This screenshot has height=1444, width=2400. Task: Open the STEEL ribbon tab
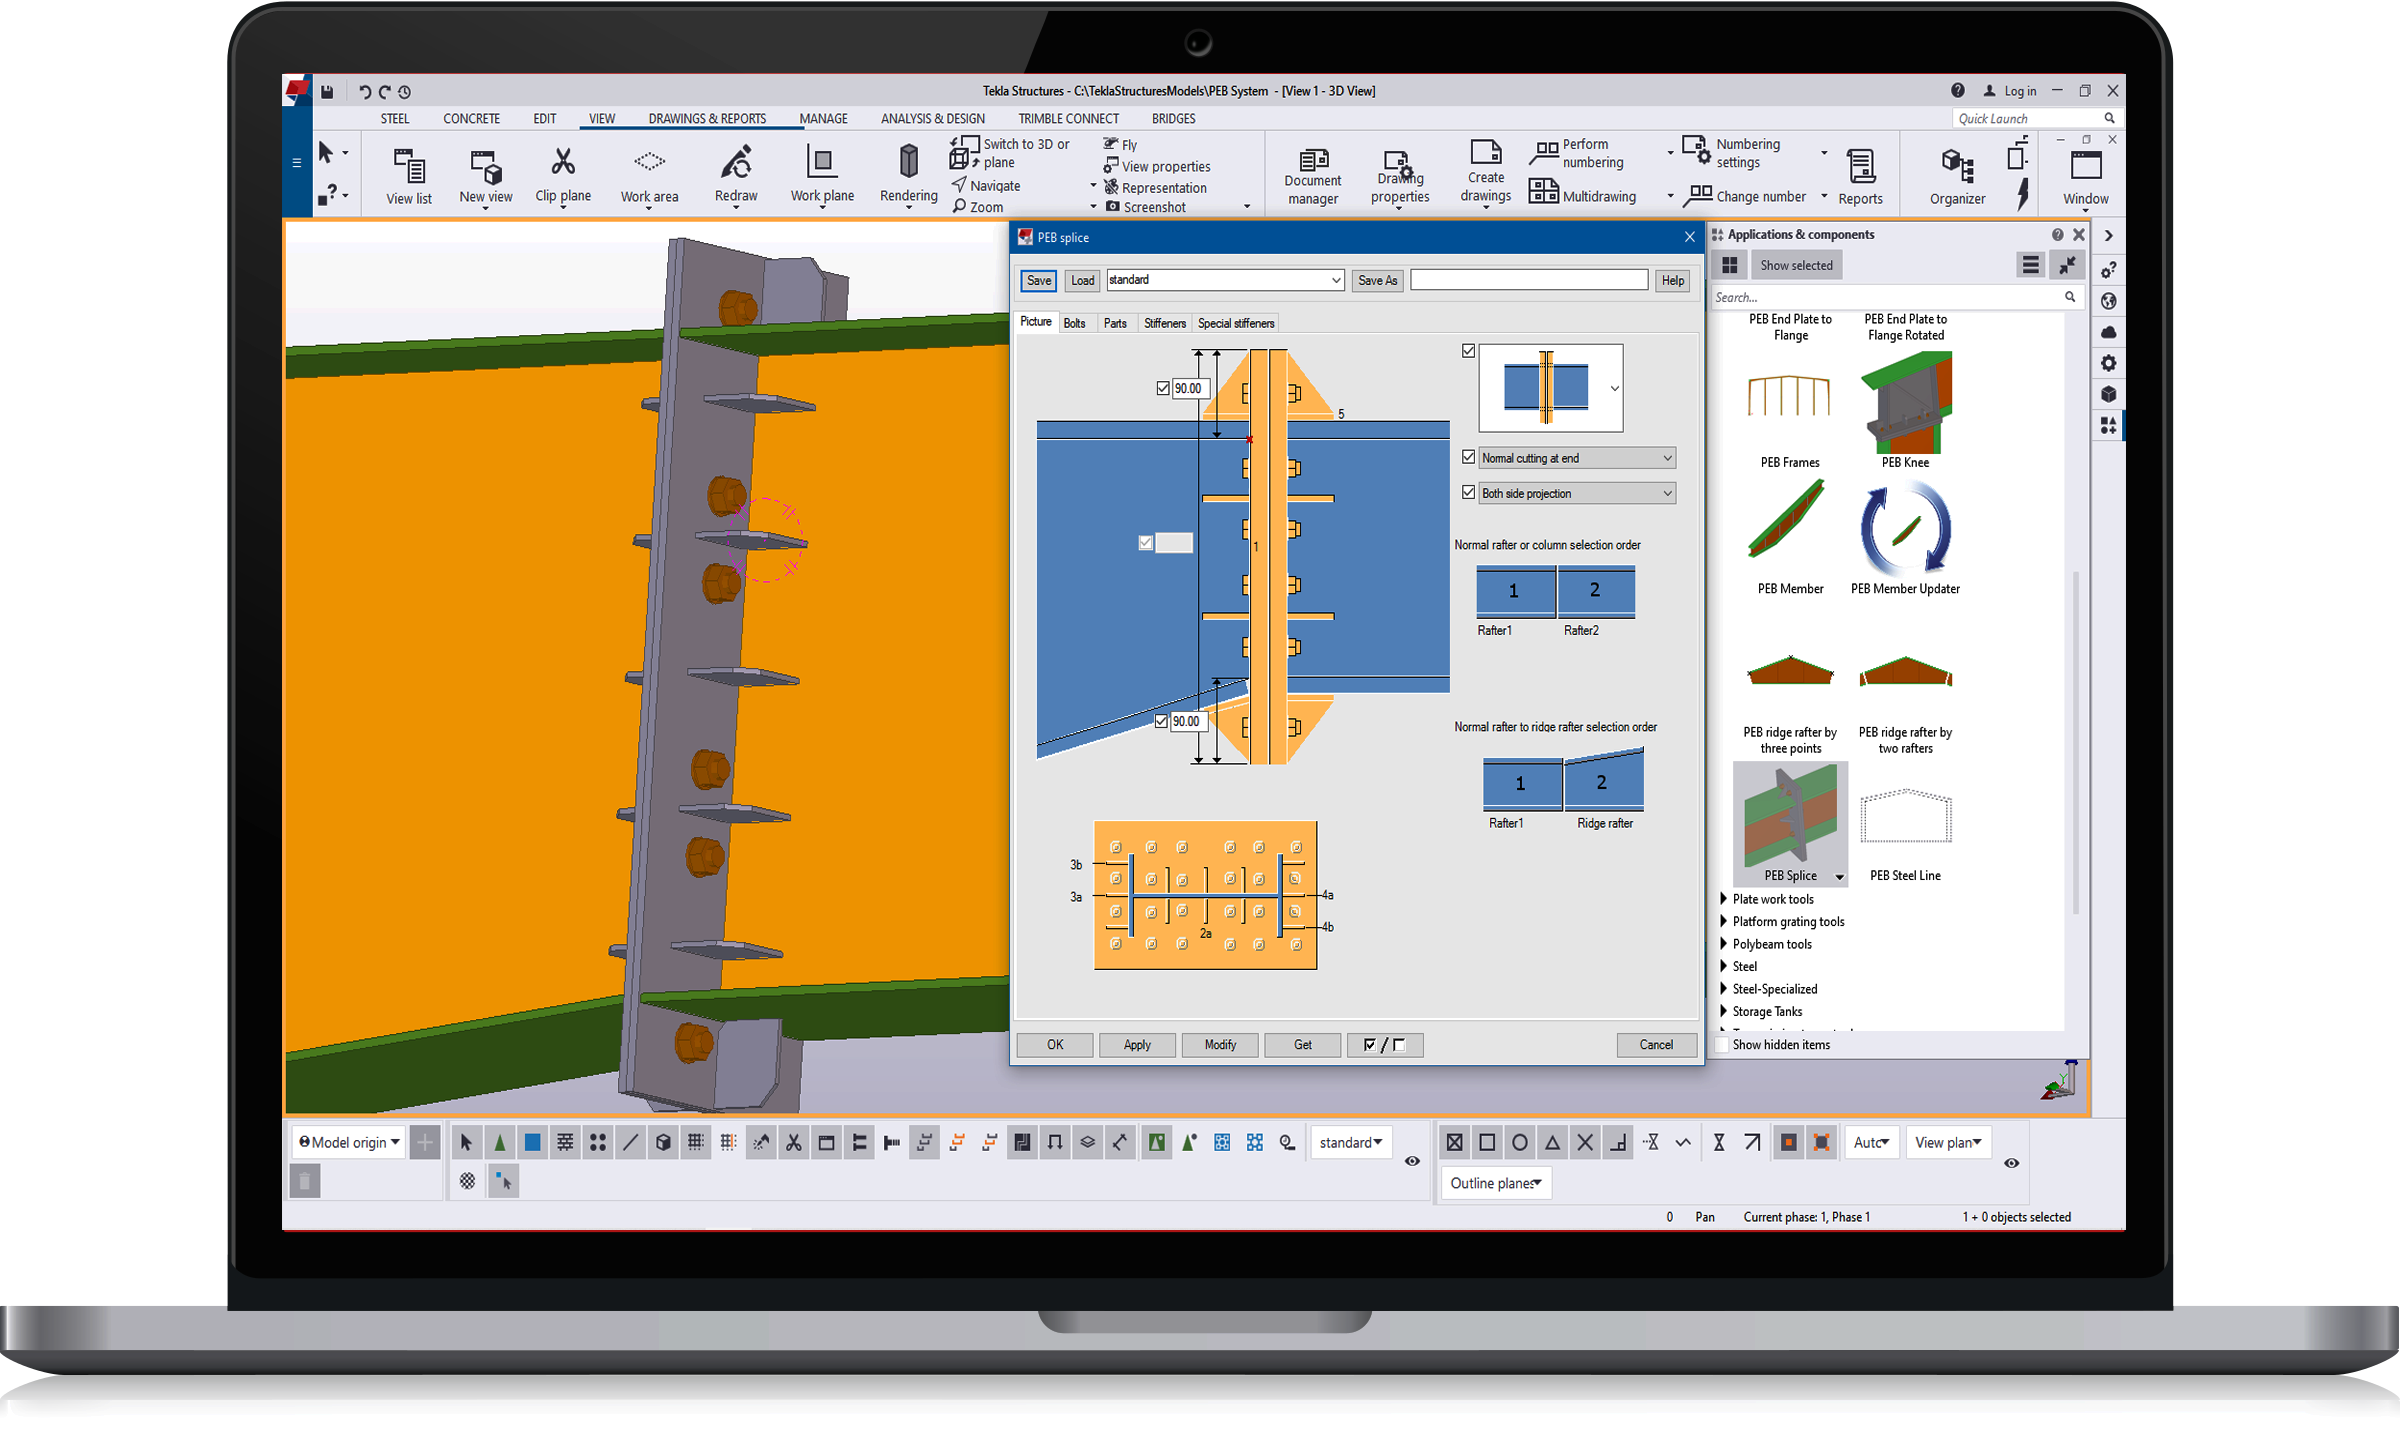pyautogui.click(x=395, y=118)
